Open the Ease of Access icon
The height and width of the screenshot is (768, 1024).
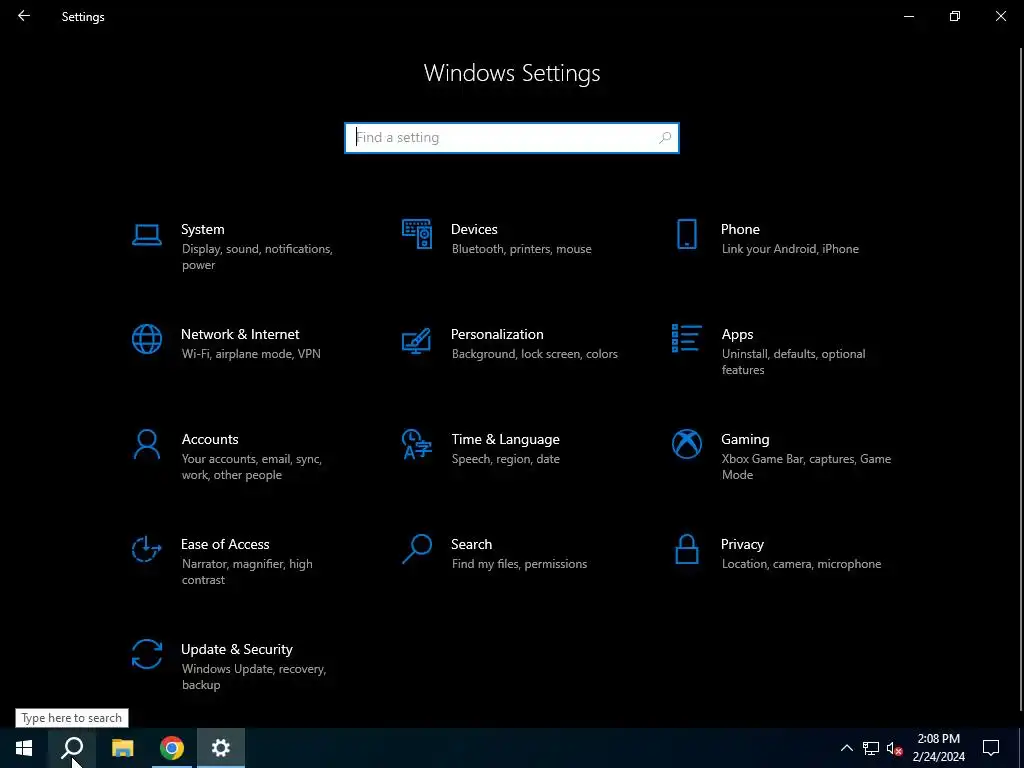146,549
